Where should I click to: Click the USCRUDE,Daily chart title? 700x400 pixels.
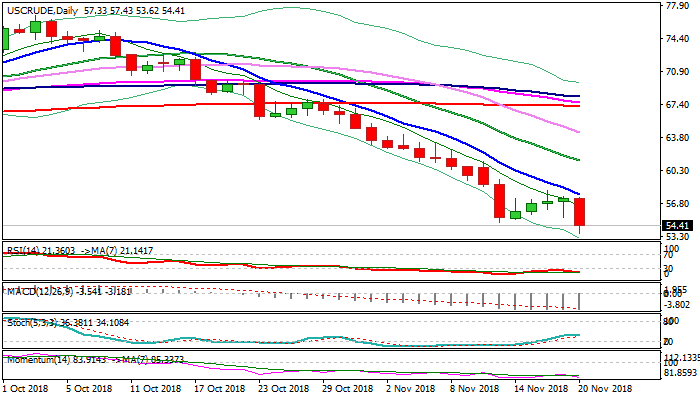pos(38,9)
